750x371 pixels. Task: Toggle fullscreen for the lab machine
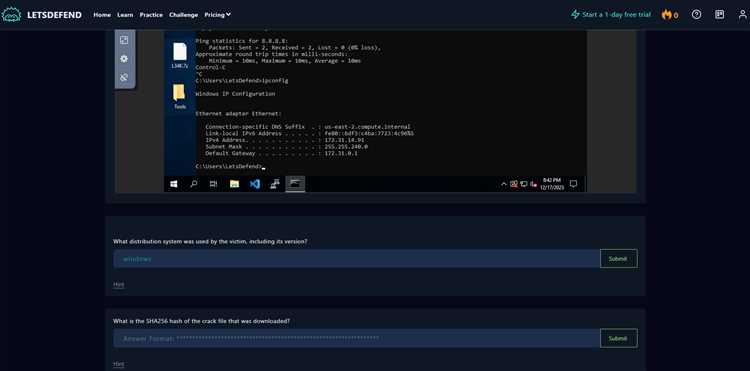(x=124, y=40)
